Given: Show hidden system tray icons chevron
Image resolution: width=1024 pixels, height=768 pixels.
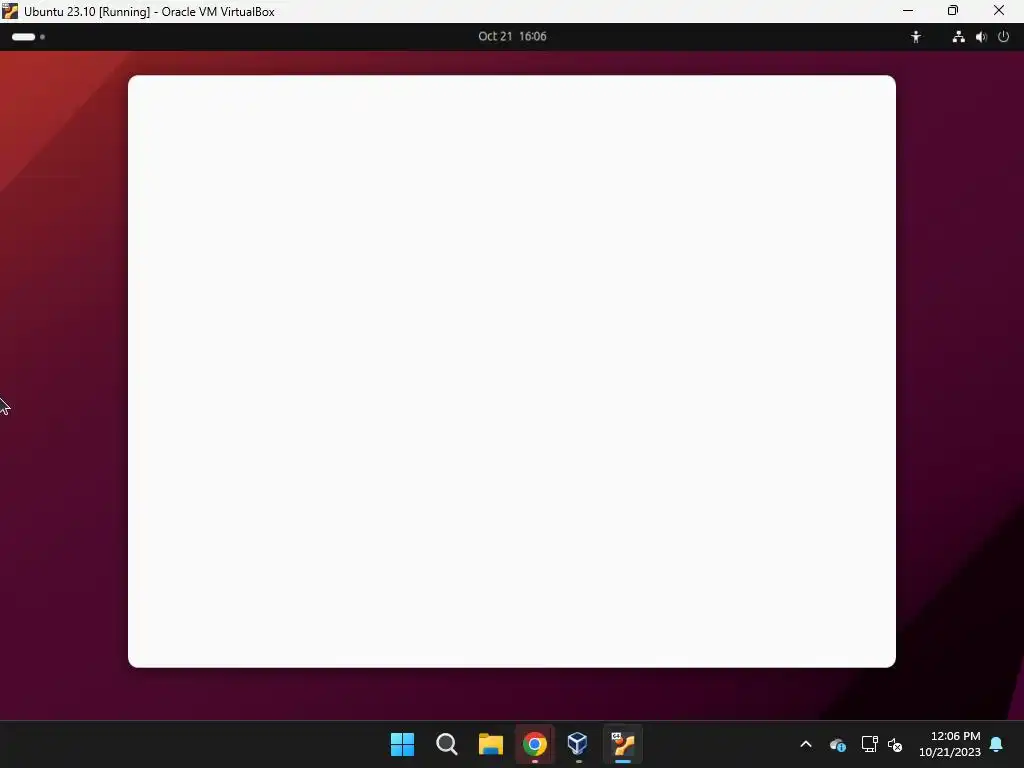Looking at the screenshot, I should pyautogui.click(x=806, y=744).
